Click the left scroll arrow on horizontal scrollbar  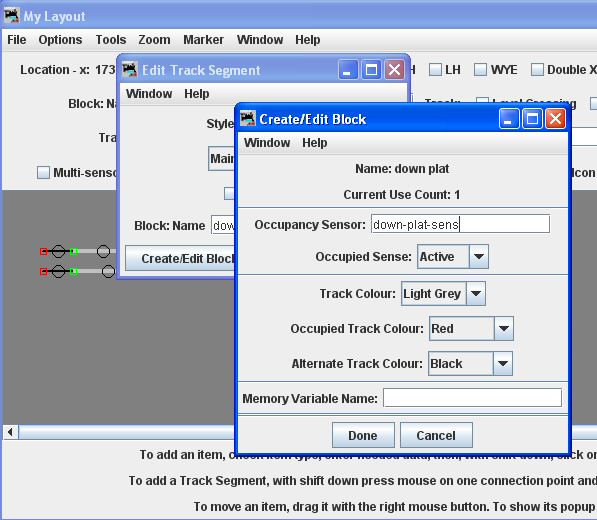click(x=10, y=432)
